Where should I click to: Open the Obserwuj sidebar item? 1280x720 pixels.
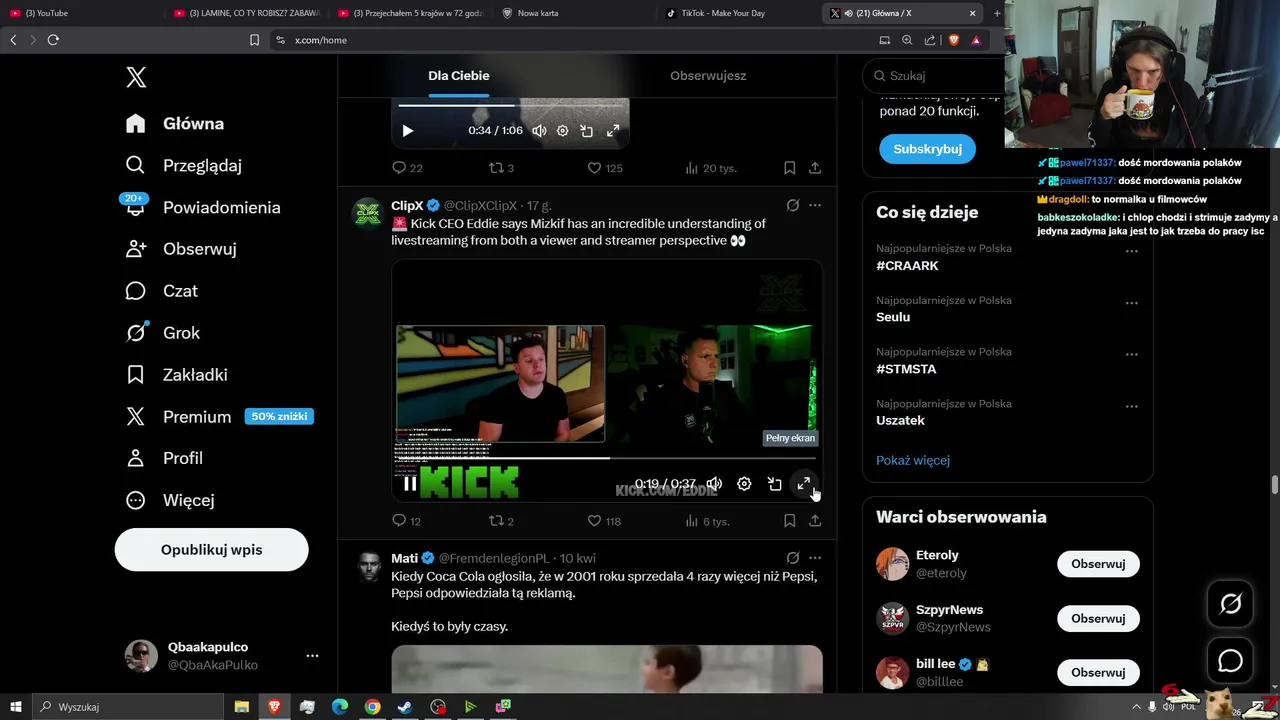(183, 249)
